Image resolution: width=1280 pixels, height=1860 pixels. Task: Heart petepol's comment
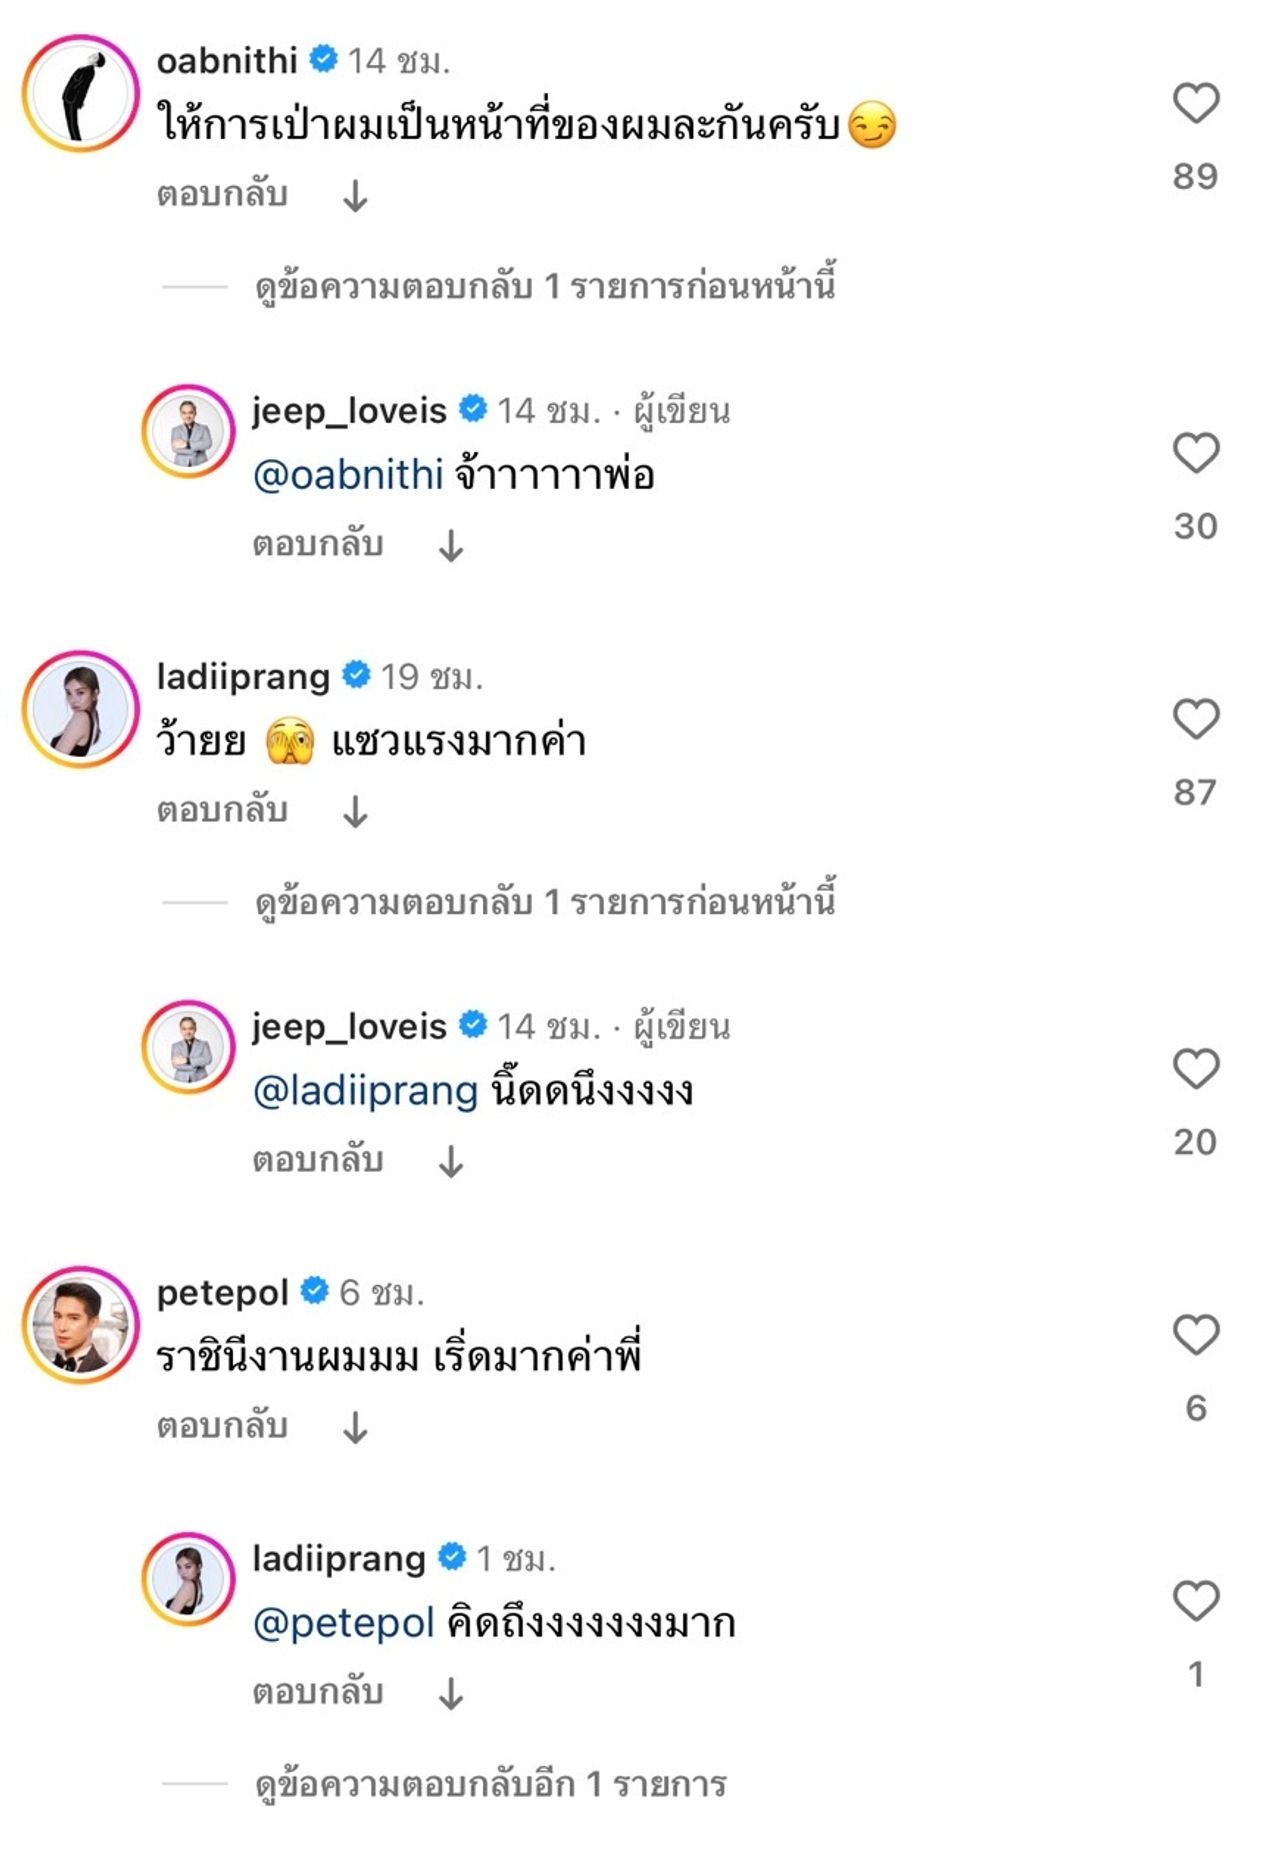click(x=1196, y=1335)
